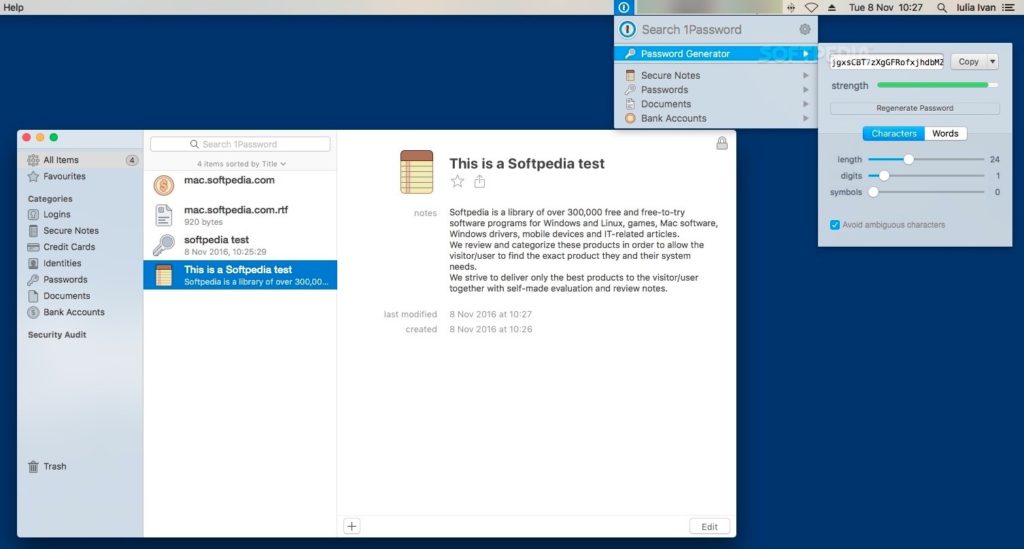This screenshot has width=1024, height=549.
Task: Click the key icon of softpedia test item
Action: (x=164, y=245)
